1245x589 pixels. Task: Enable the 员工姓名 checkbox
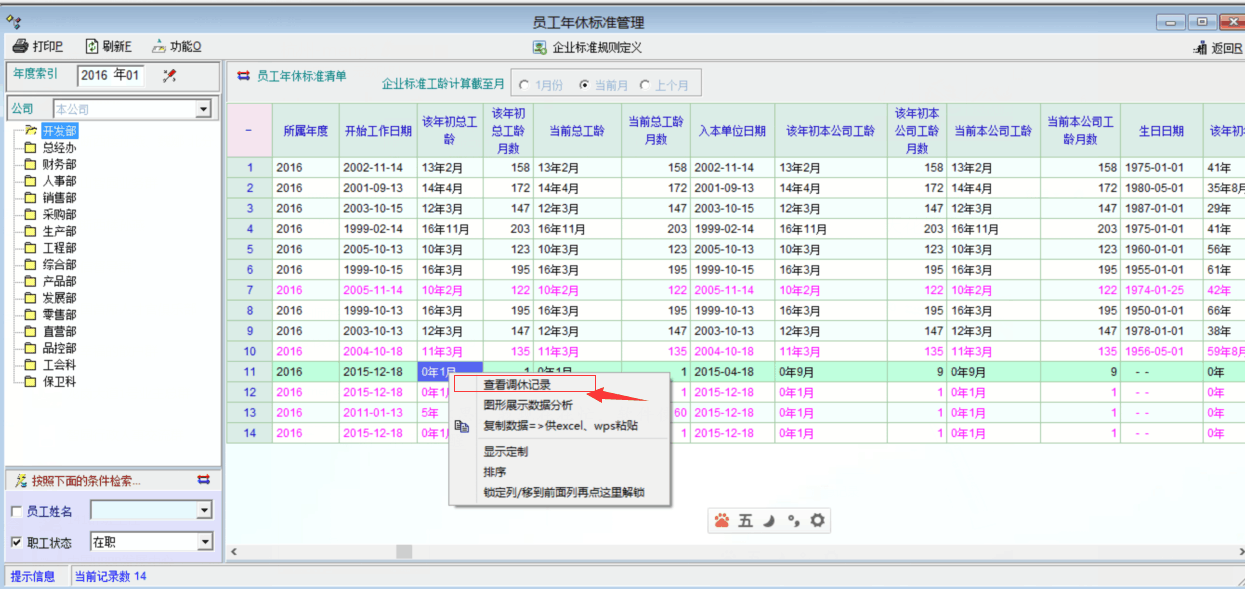(x=16, y=512)
